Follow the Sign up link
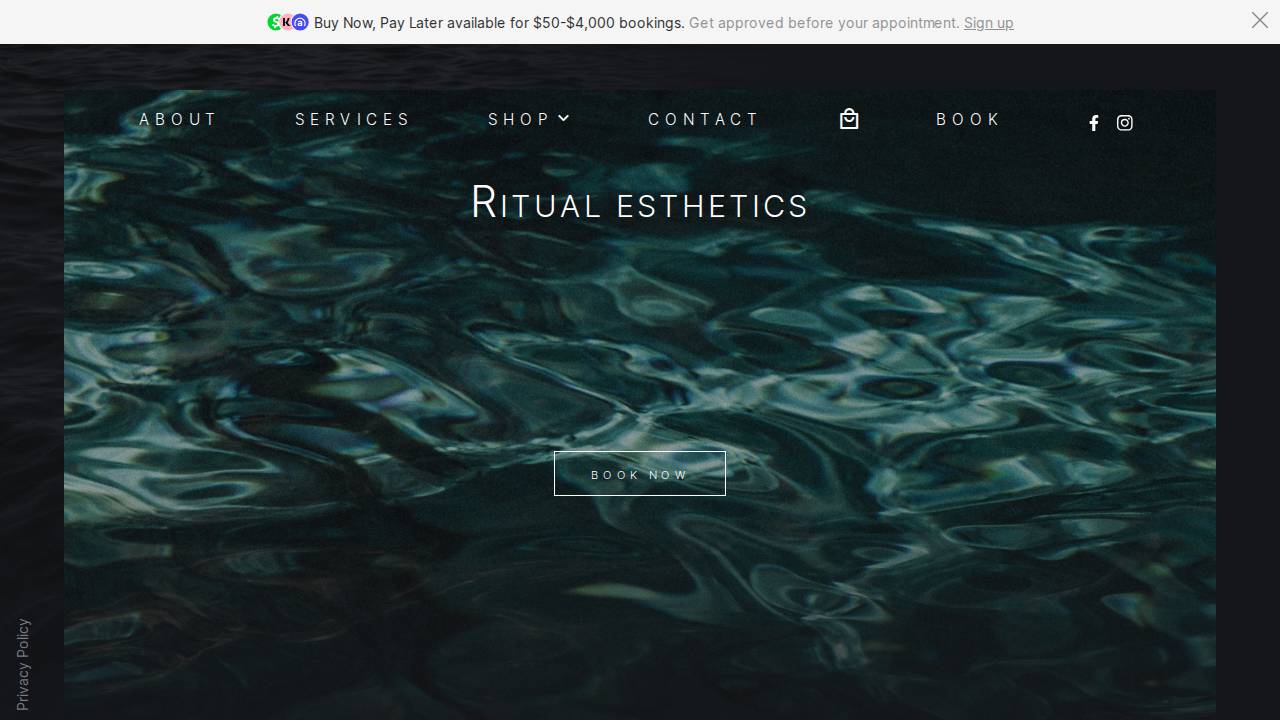 click(x=988, y=22)
